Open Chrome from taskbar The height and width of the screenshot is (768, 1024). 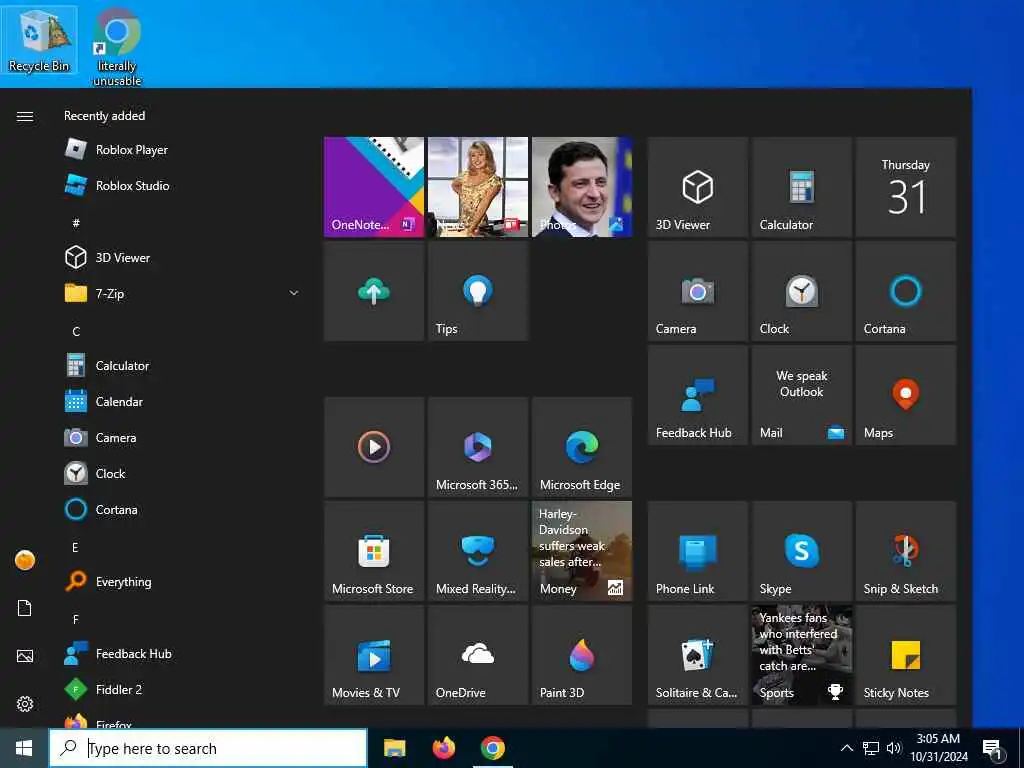493,748
